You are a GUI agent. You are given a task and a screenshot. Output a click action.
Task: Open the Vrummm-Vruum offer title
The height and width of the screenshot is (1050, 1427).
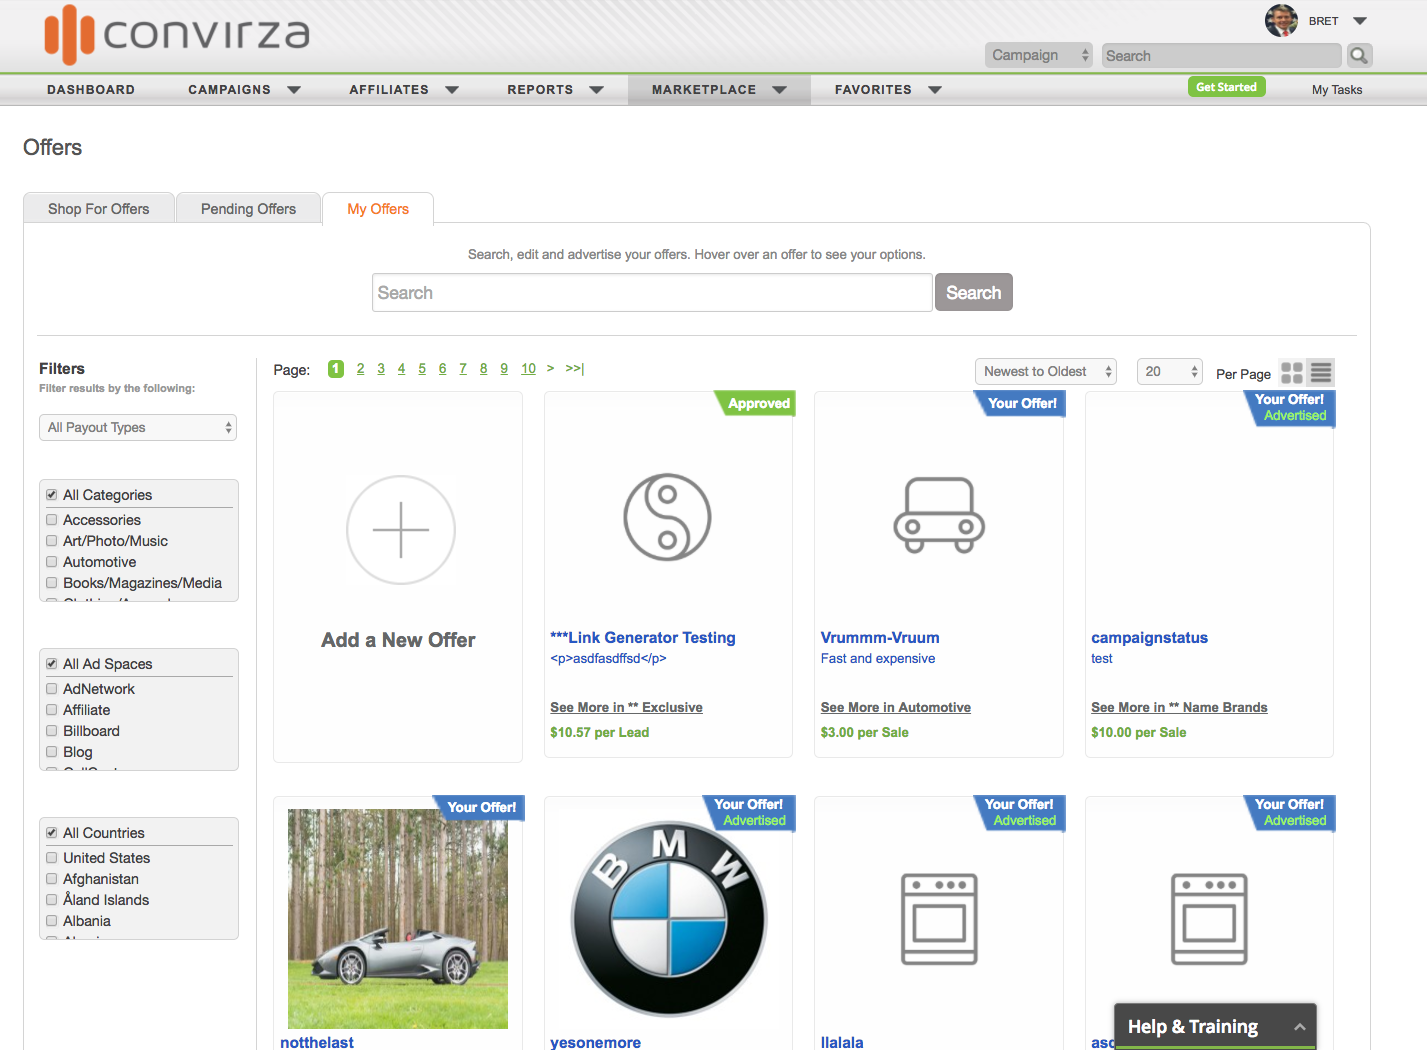point(880,638)
